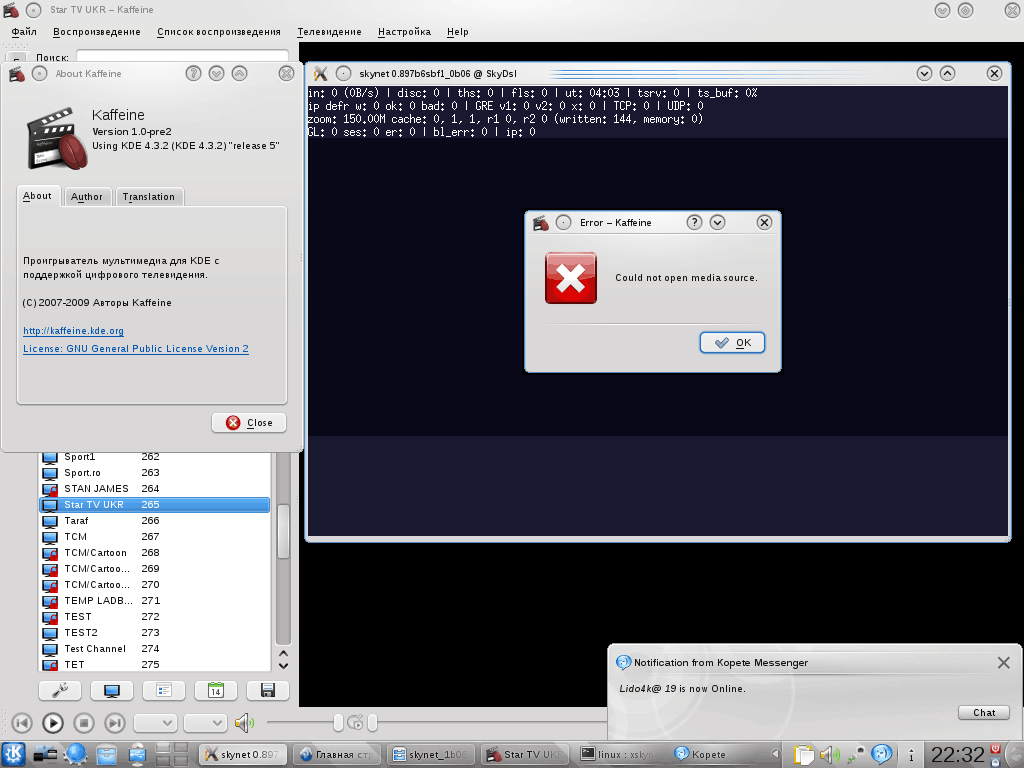
Task: Click the volume mixer tray icon
Action: coord(829,755)
